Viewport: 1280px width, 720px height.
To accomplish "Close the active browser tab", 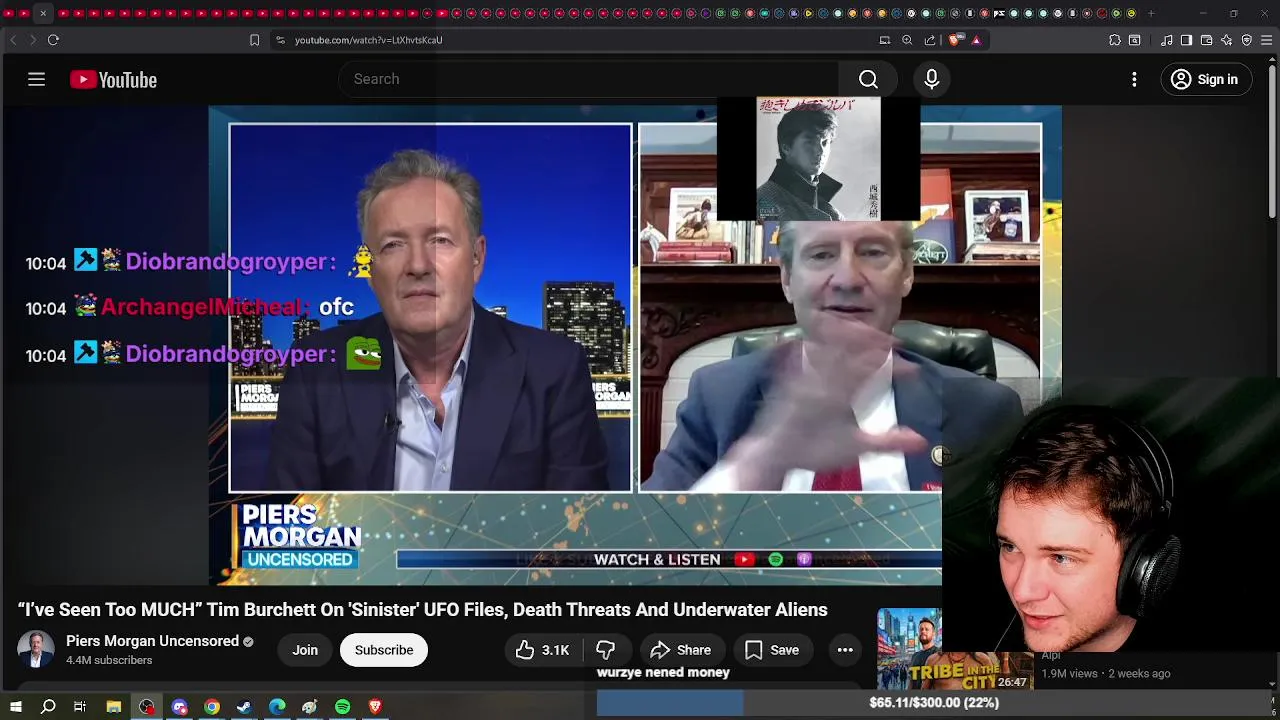I will point(43,13).
